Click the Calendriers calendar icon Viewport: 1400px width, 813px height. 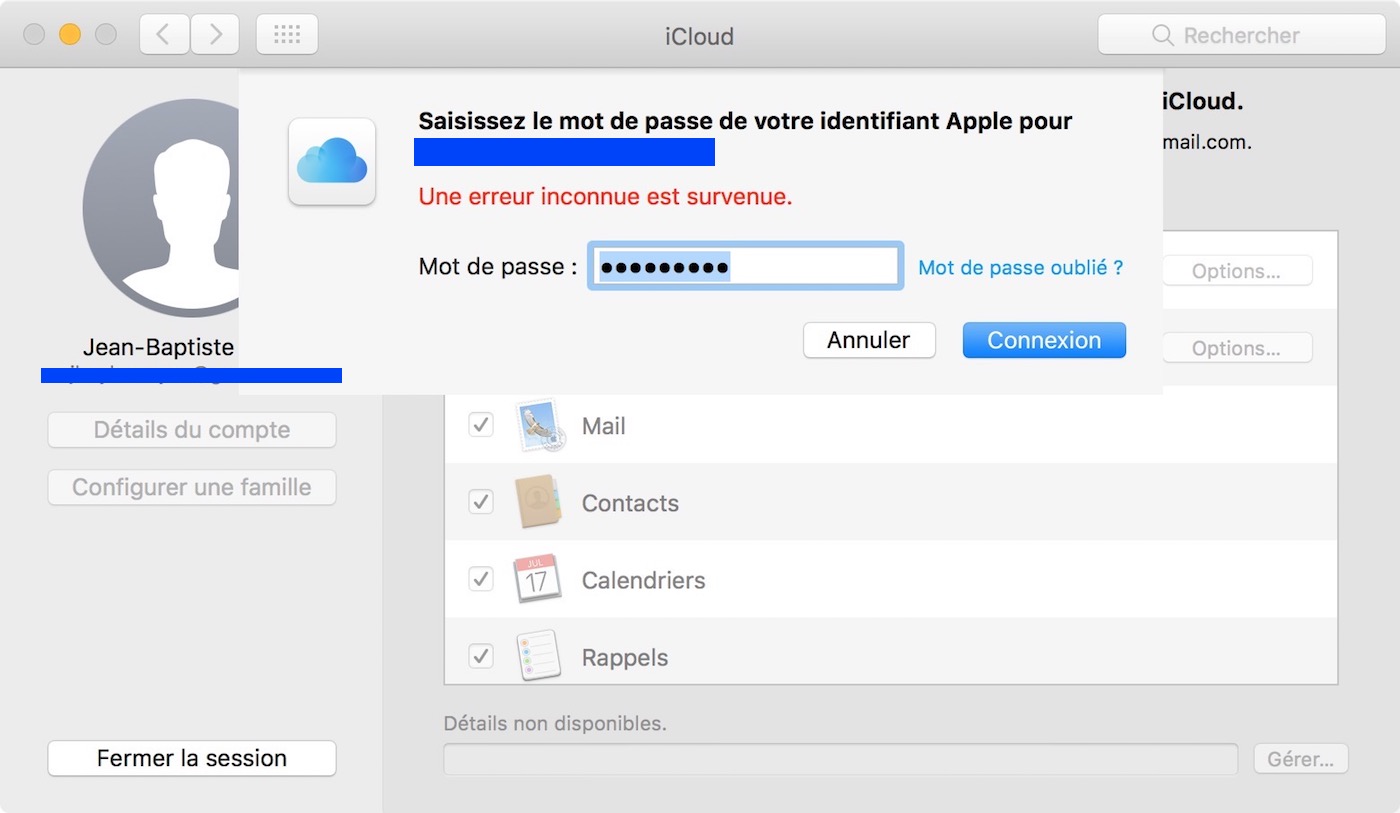pos(538,579)
